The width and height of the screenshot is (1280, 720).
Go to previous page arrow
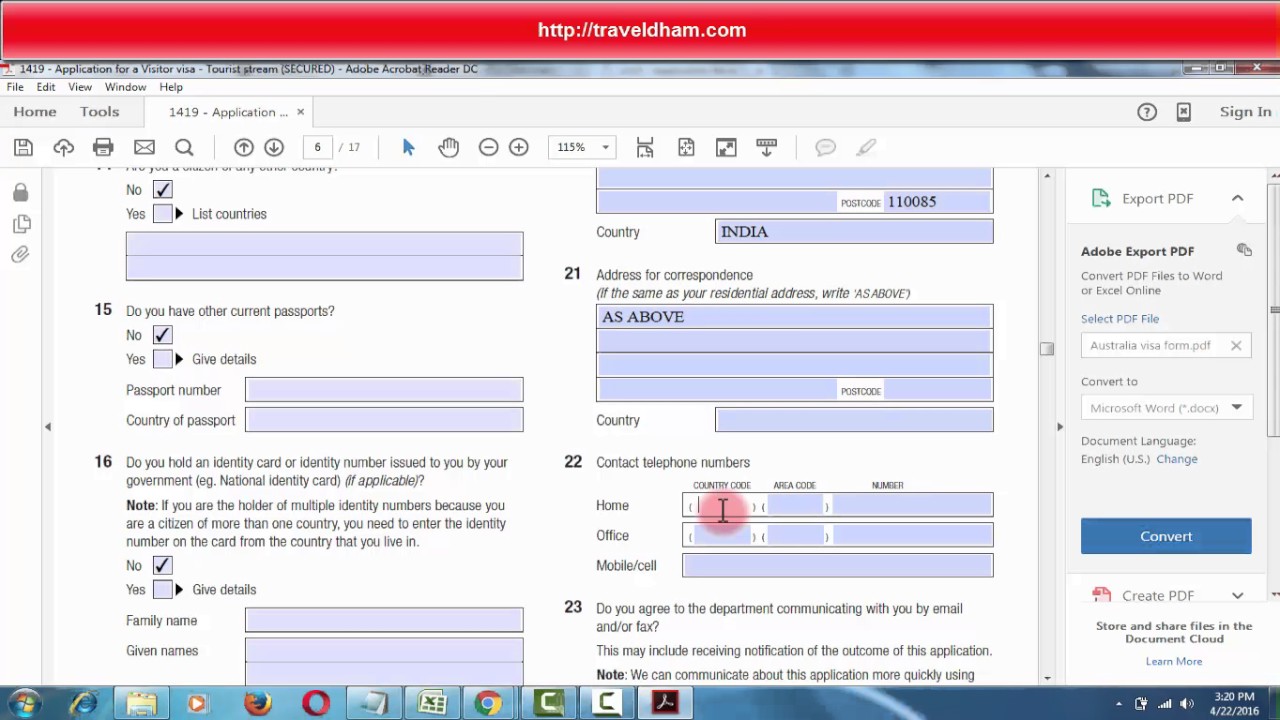coord(243,148)
